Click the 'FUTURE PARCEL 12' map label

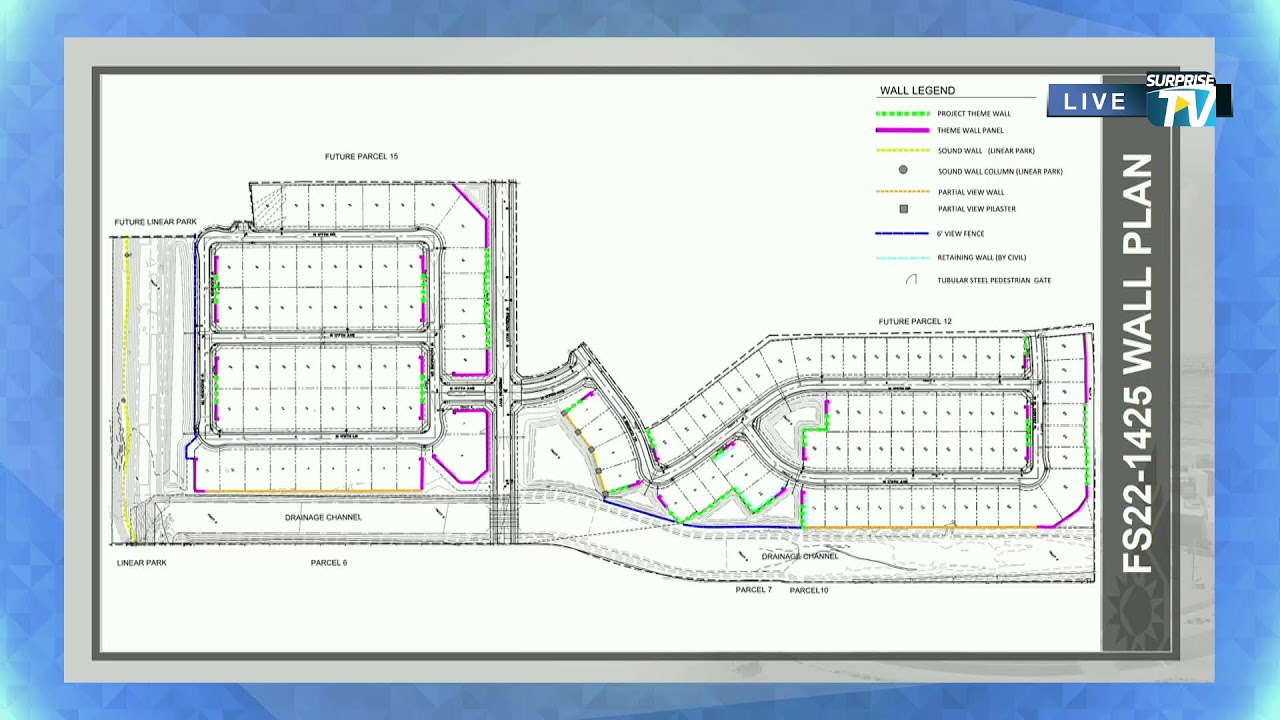tap(915, 321)
